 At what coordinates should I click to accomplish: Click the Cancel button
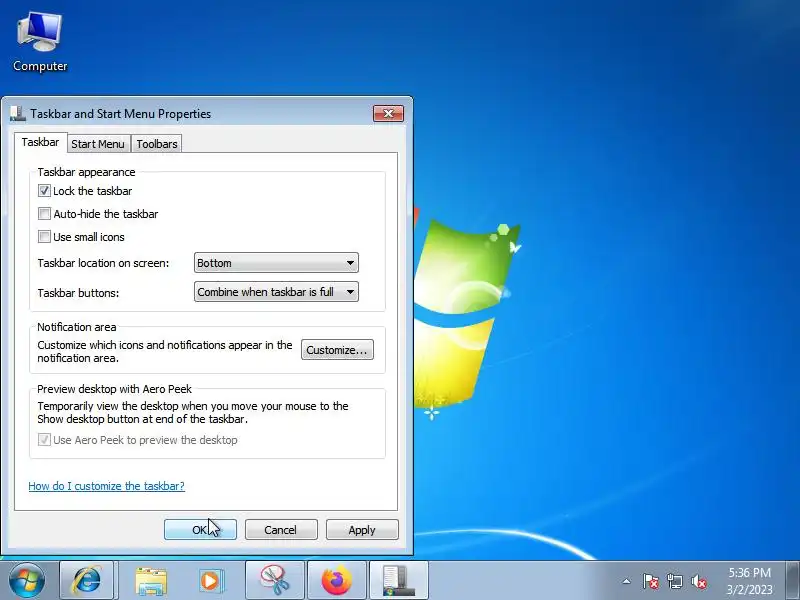coord(281,530)
